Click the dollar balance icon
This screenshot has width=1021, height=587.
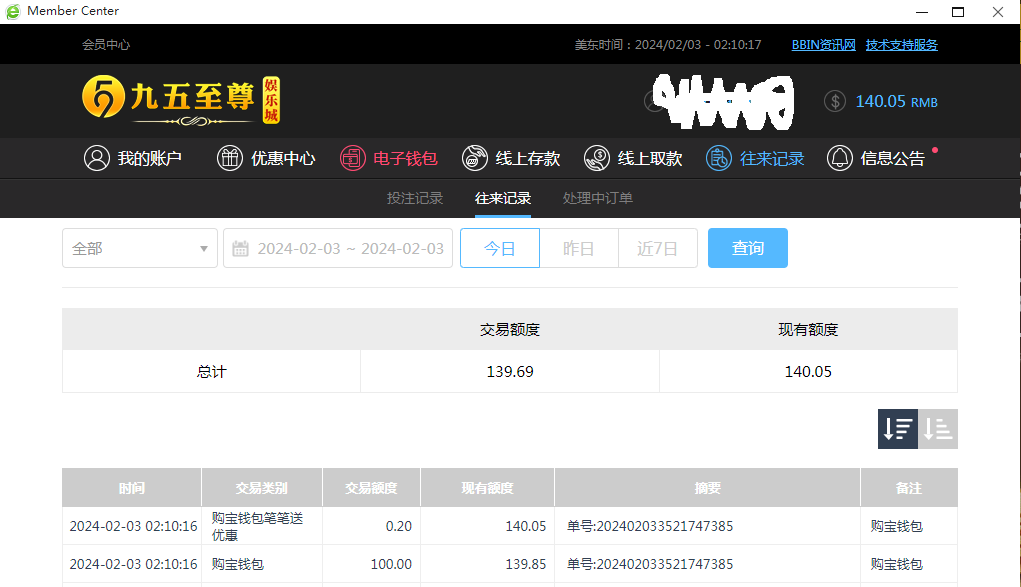pyautogui.click(x=835, y=102)
